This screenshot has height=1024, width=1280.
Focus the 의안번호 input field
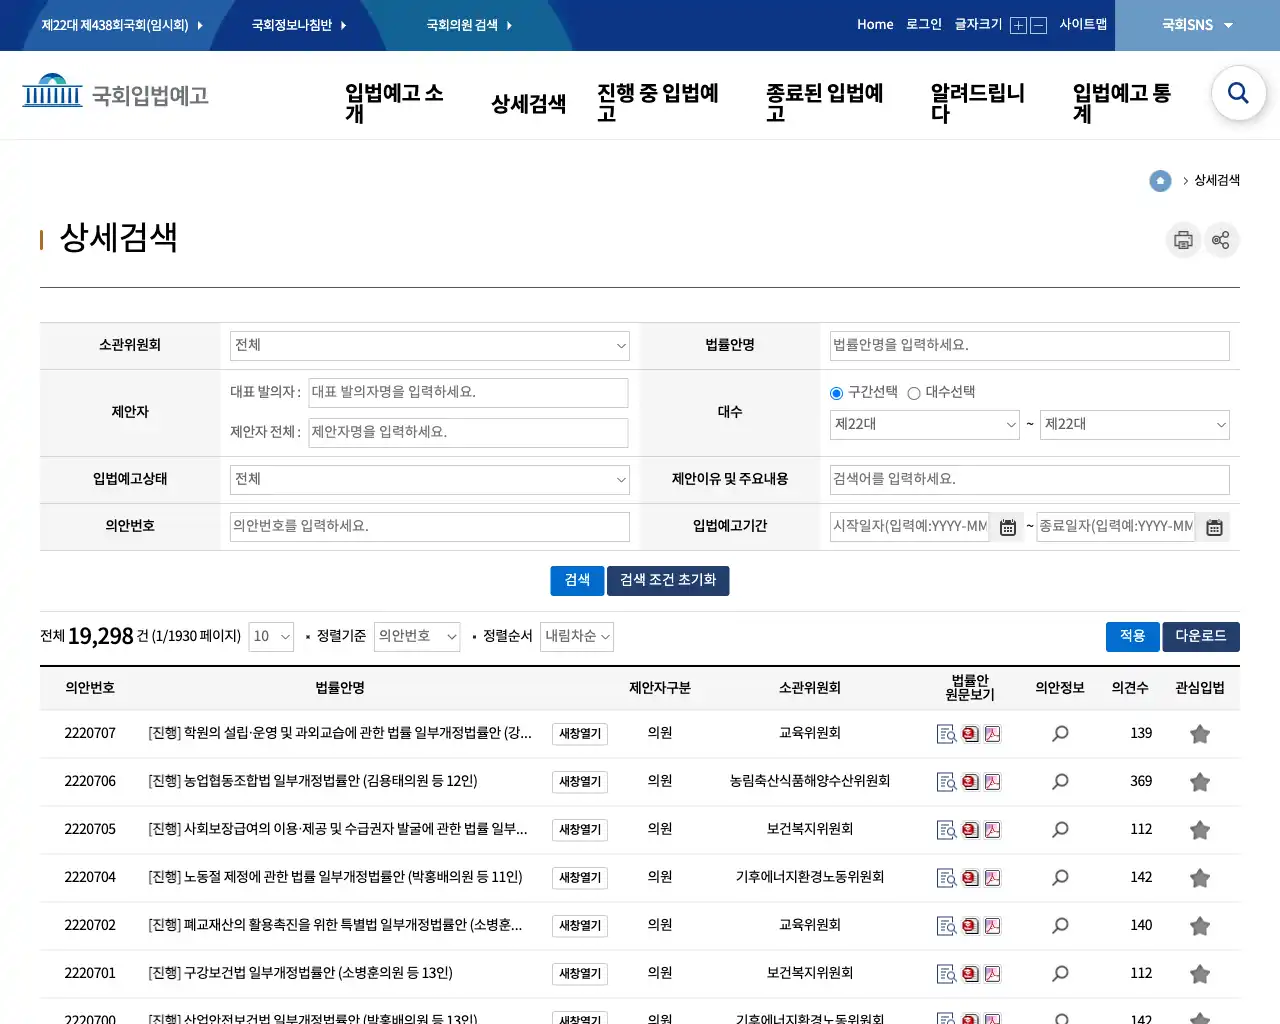click(430, 527)
